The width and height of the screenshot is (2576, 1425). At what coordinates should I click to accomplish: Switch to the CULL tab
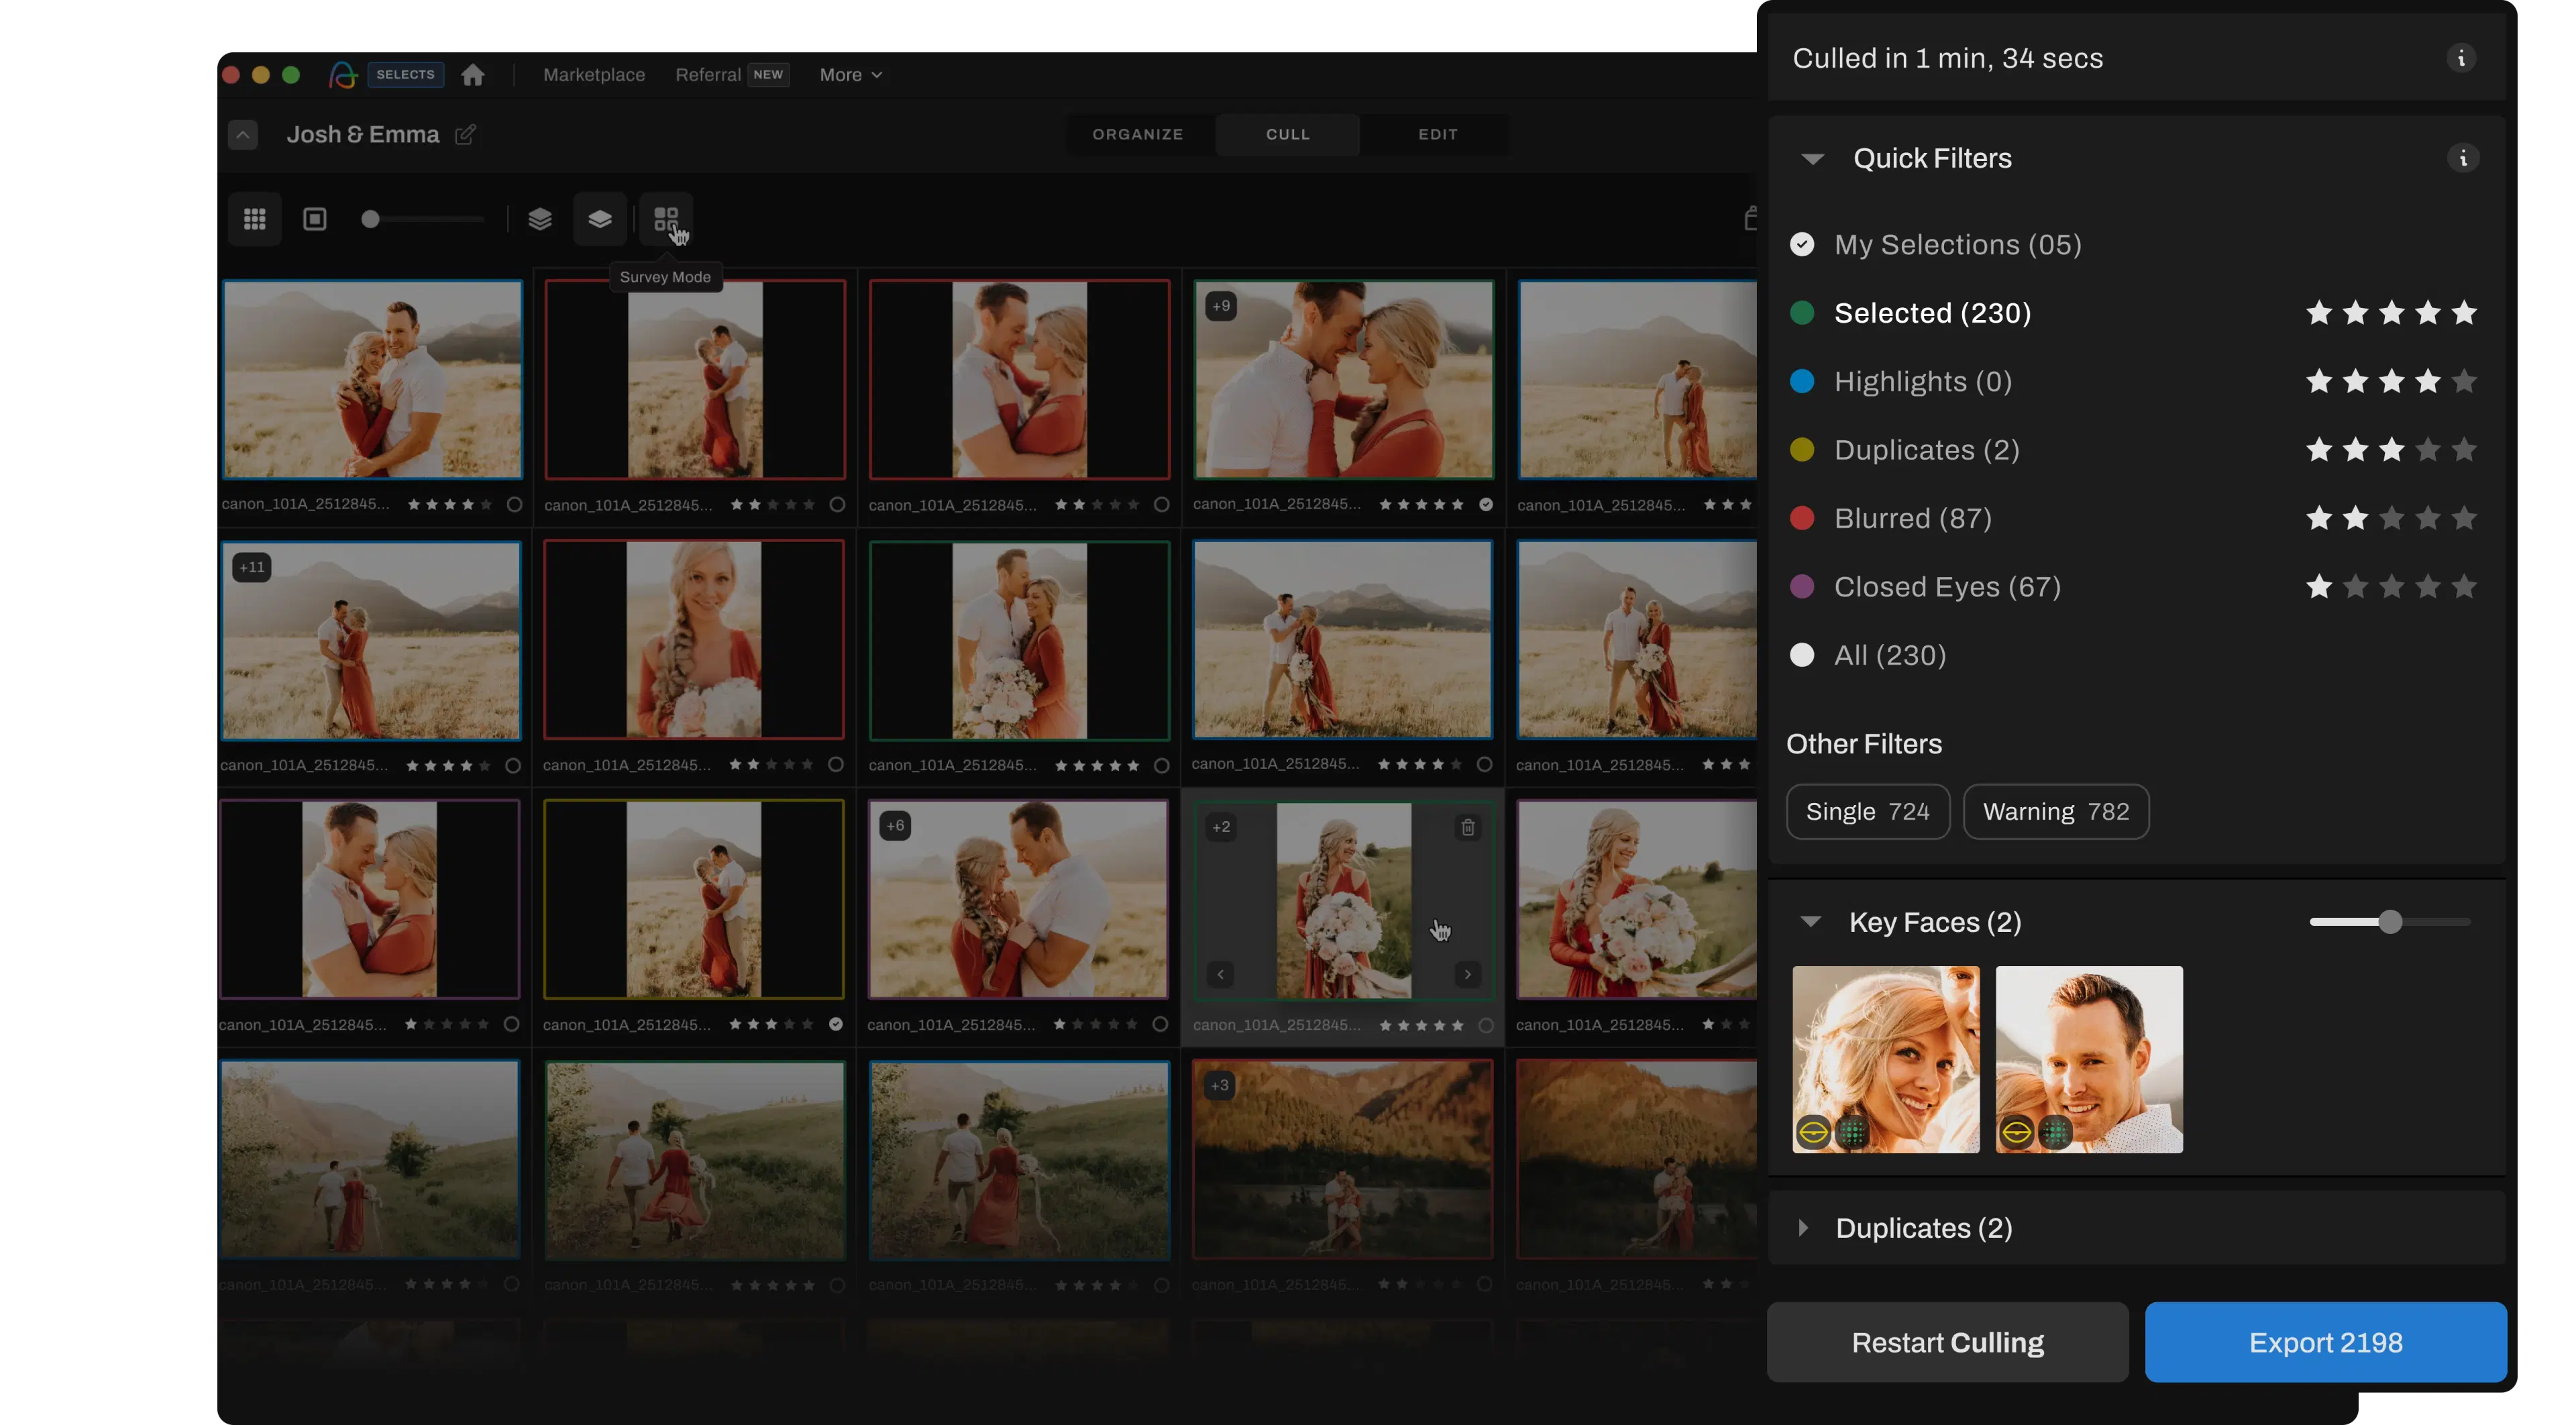click(1288, 134)
